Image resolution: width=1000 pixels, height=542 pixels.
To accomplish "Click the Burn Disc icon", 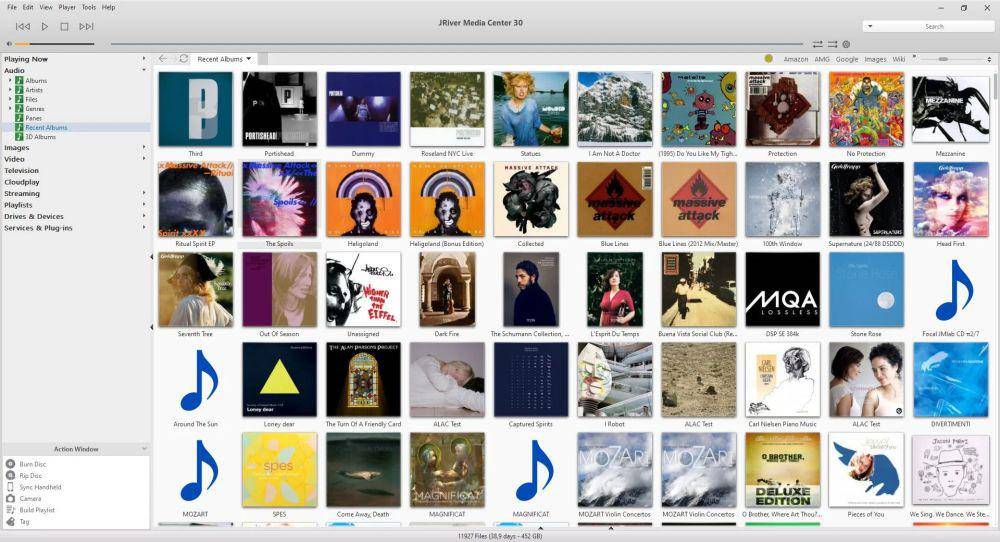I will pyautogui.click(x=10, y=464).
